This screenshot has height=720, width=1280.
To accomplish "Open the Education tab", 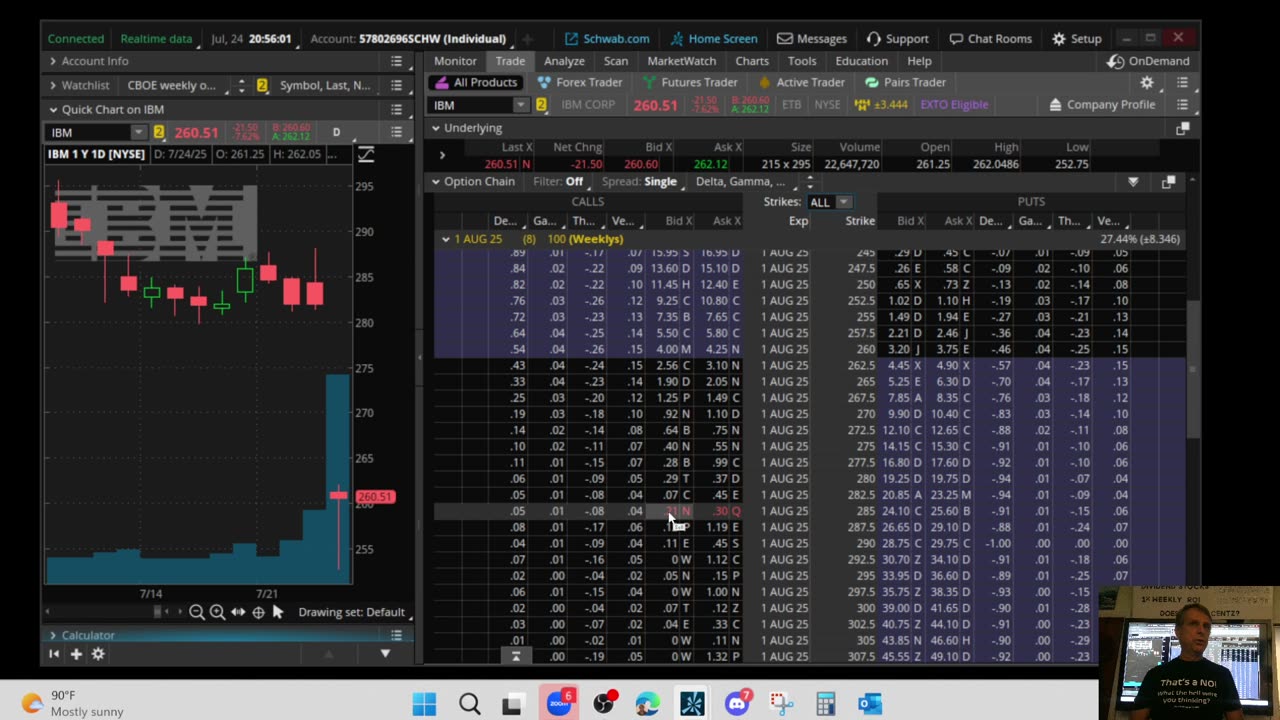I will click(861, 61).
